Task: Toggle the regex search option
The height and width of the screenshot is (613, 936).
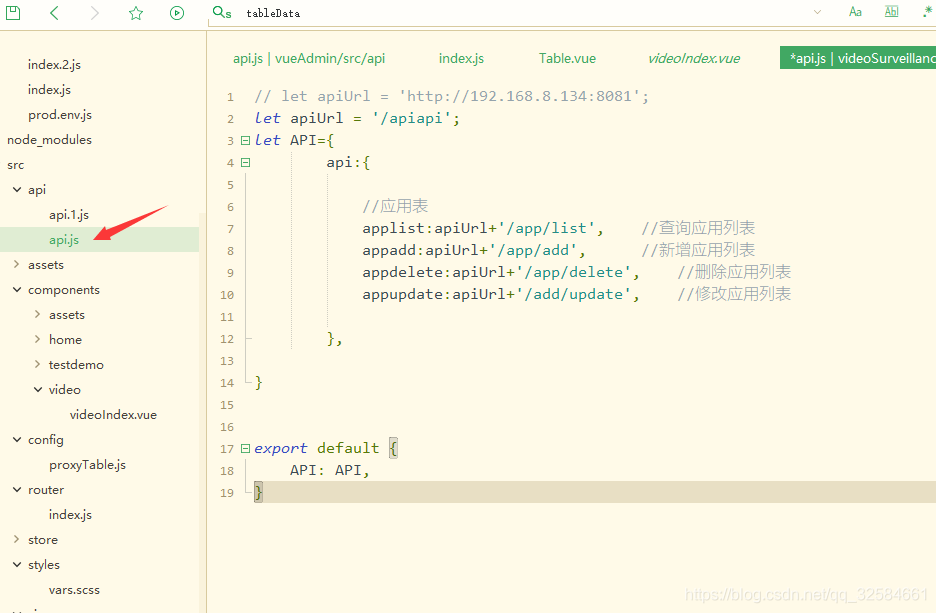Action: [927, 12]
